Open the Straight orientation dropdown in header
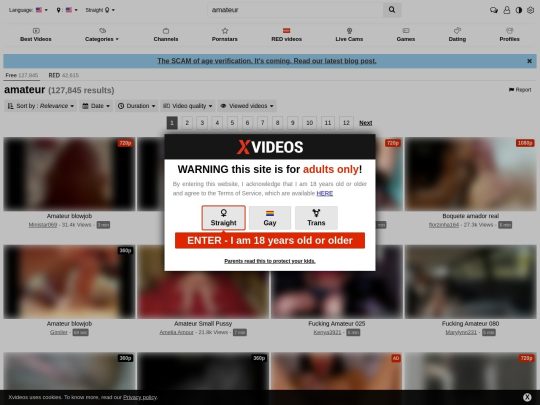Screen dimensions: 540x405 [x=100, y=10]
